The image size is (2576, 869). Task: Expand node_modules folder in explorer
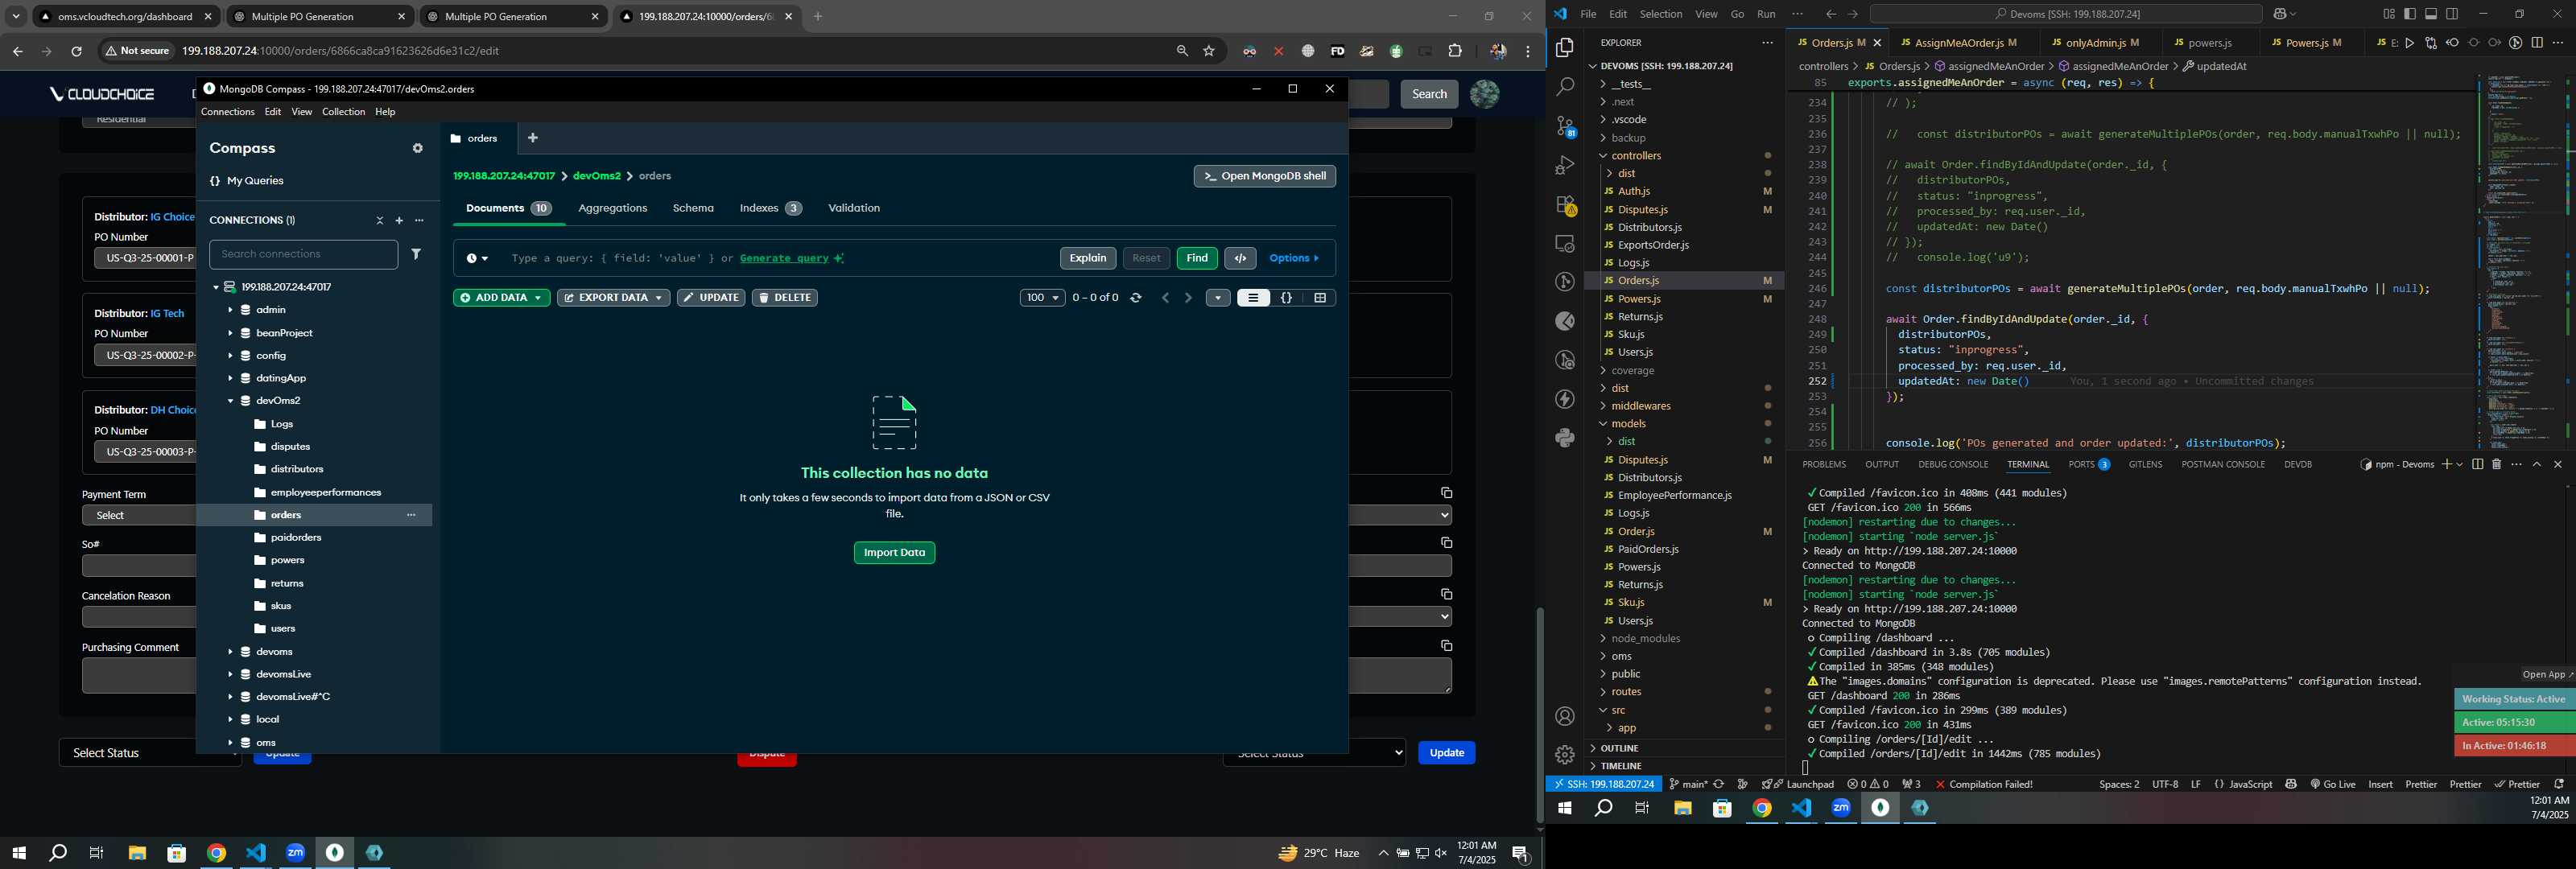(1646, 638)
